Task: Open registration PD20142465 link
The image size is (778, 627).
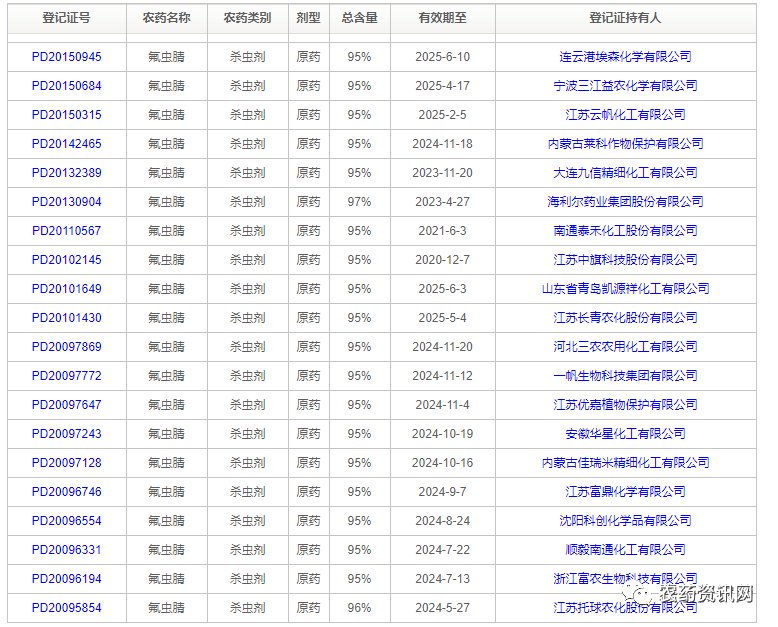Action: pos(66,144)
